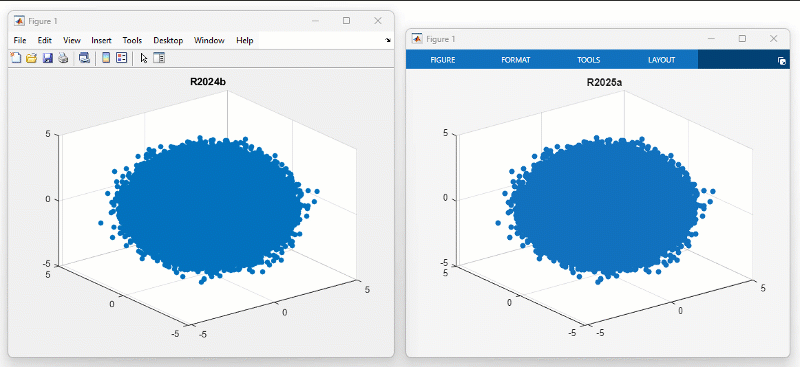Open the Help menu
The image size is (800, 367).
pyautogui.click(x=245, y=40)
